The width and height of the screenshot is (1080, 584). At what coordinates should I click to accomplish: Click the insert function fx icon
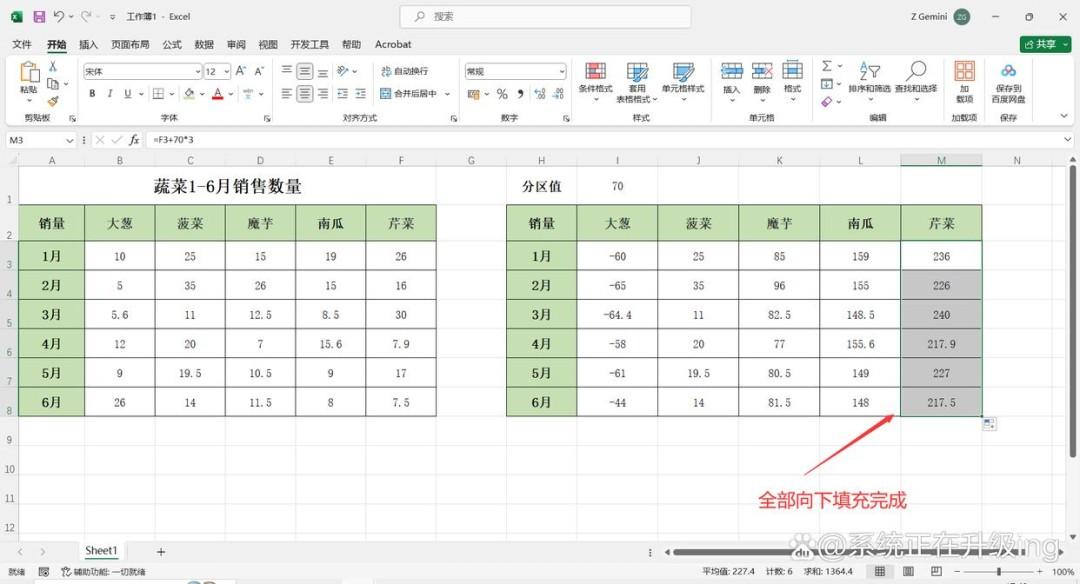coord(134,140)
